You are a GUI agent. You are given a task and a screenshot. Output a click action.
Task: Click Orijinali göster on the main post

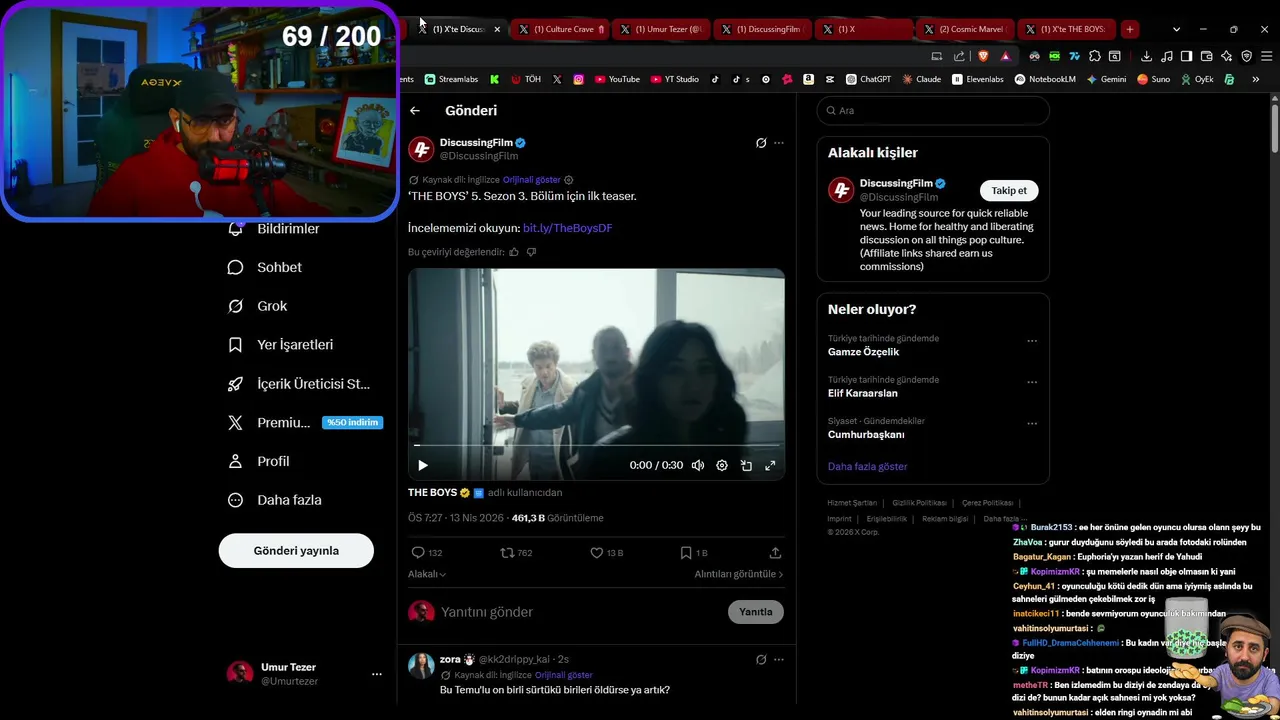click(x=531, y=180)
